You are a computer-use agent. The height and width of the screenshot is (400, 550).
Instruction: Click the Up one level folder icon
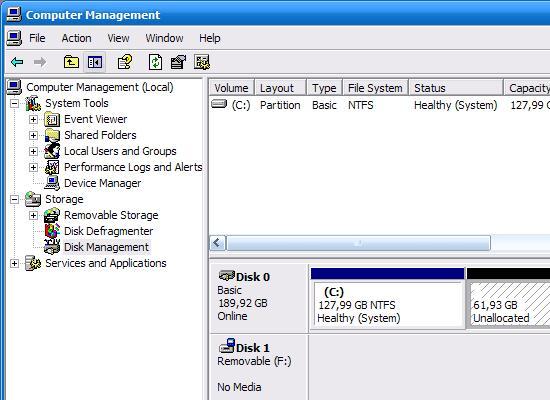coord(71,62)
